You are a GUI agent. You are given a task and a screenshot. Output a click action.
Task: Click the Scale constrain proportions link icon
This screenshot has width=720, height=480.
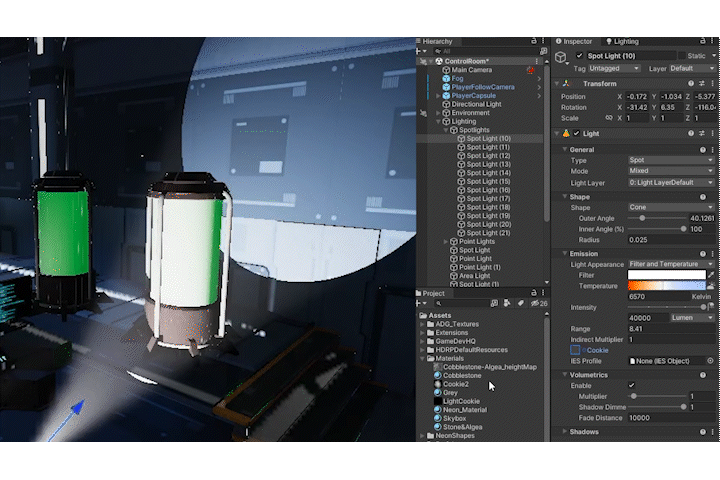[x=607, y=118]
